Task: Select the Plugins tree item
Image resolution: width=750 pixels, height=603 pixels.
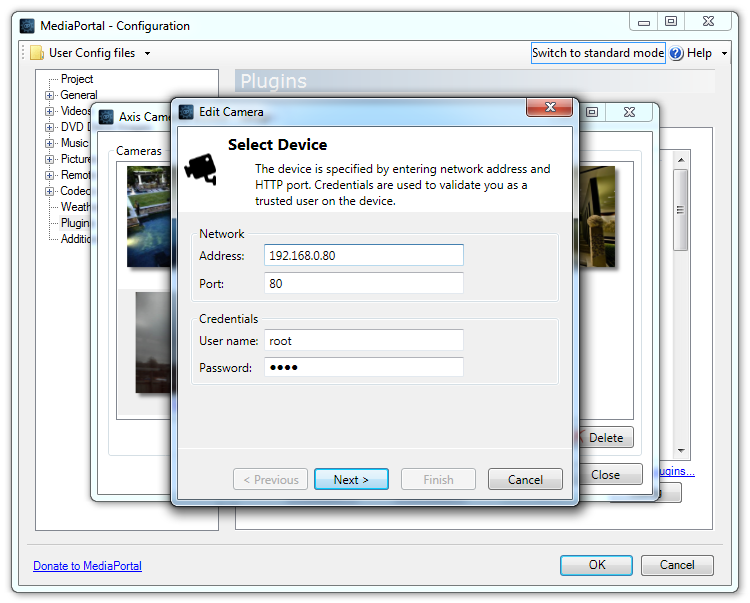Action: pos(75,223)
